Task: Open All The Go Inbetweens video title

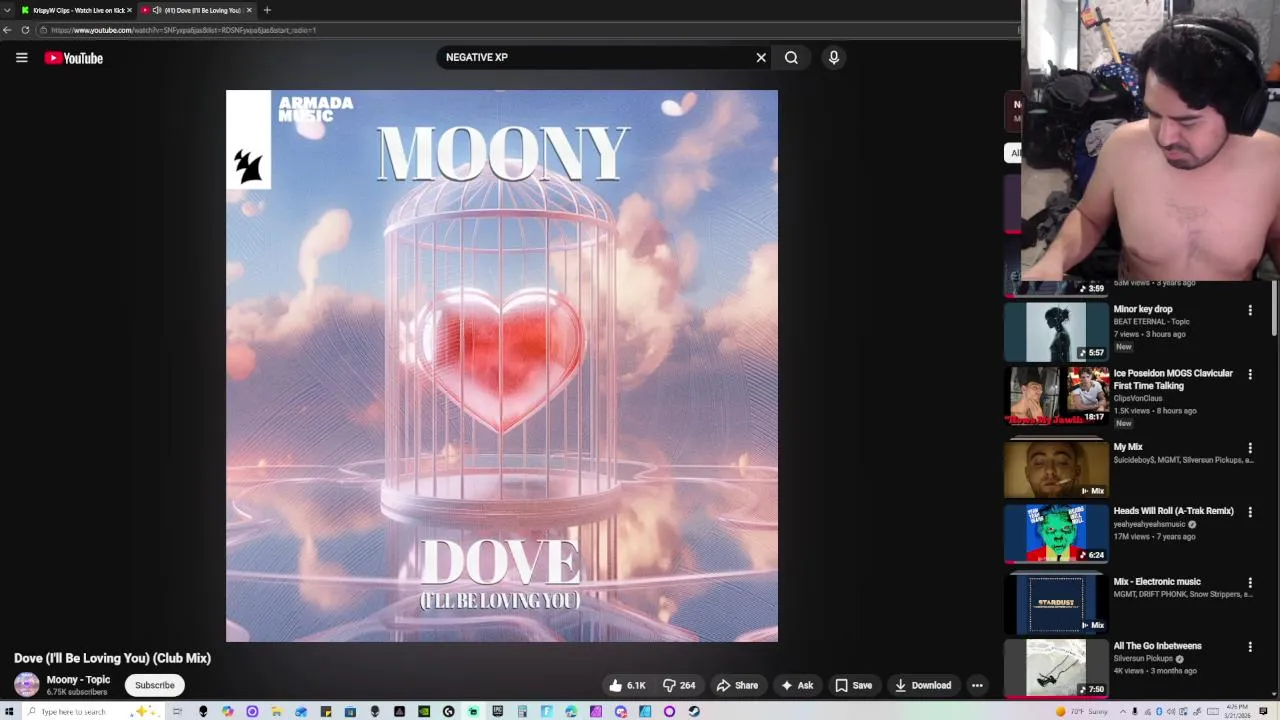Action: [1158, 646]
